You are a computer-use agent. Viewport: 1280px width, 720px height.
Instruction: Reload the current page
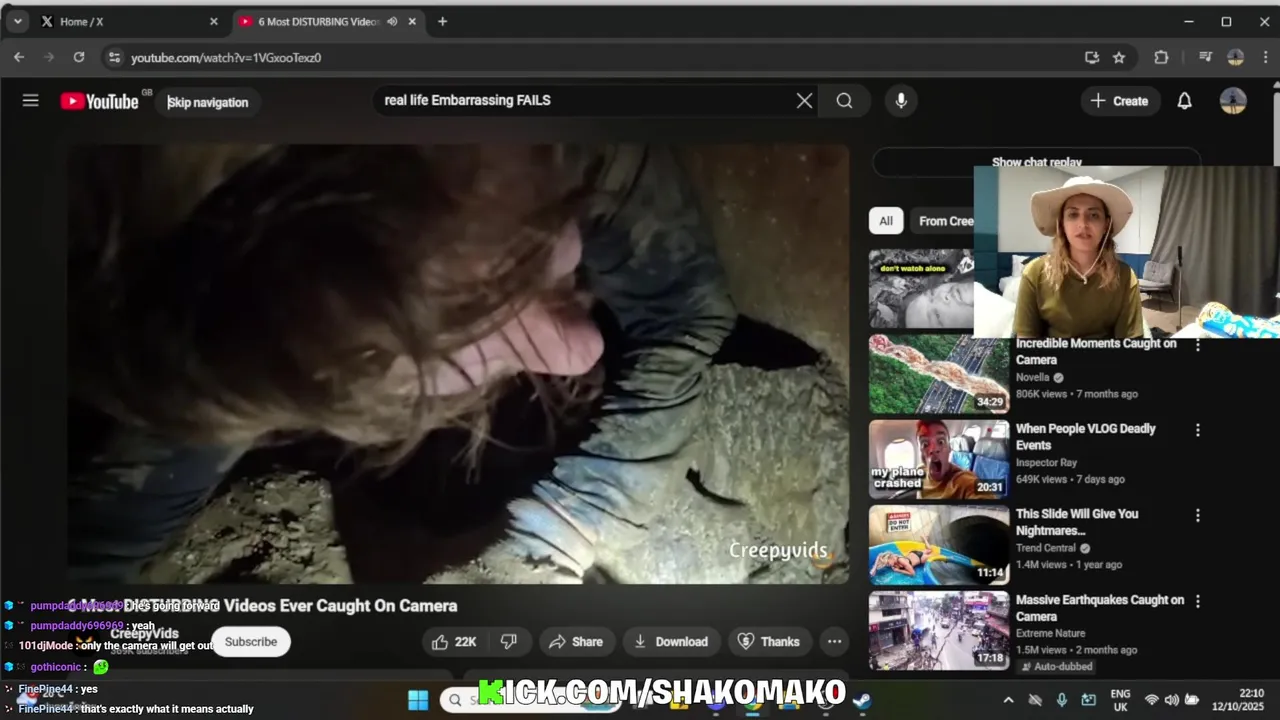click(79, 57)
